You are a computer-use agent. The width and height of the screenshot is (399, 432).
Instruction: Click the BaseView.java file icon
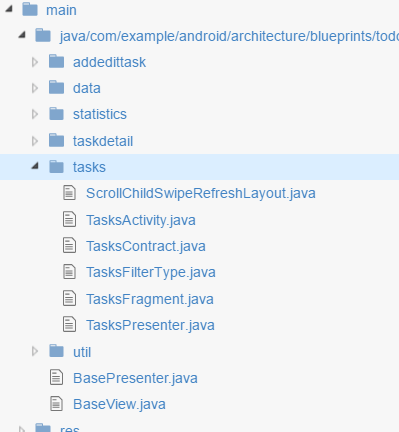56,403
